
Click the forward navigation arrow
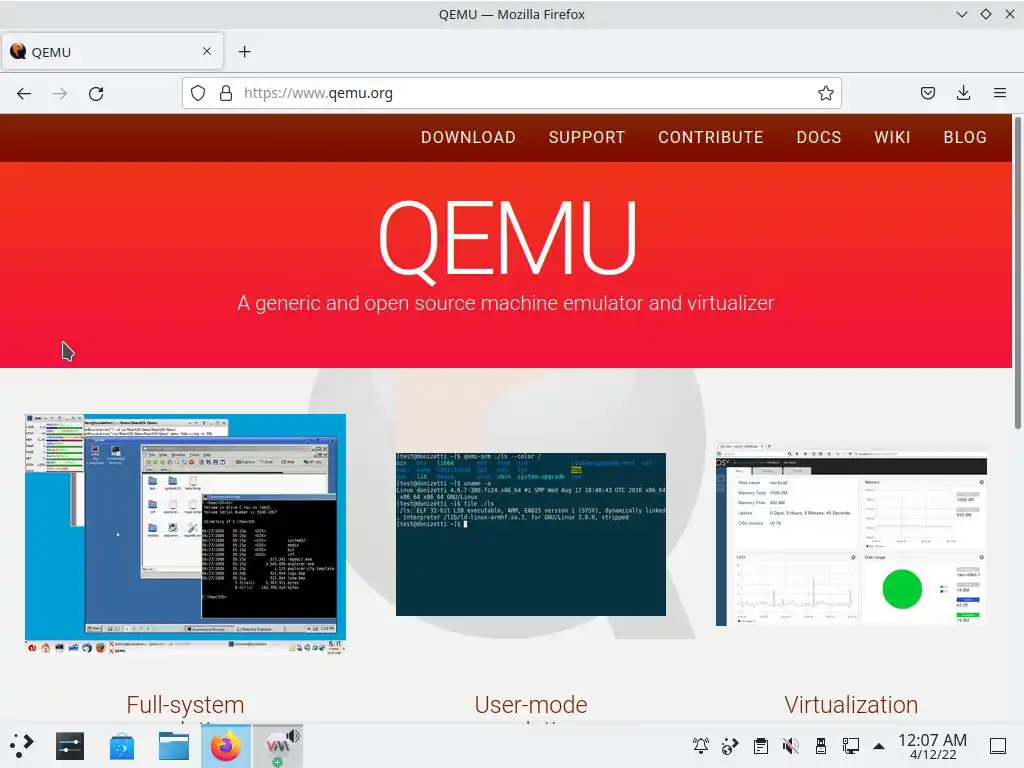click(x=60, y=93)
